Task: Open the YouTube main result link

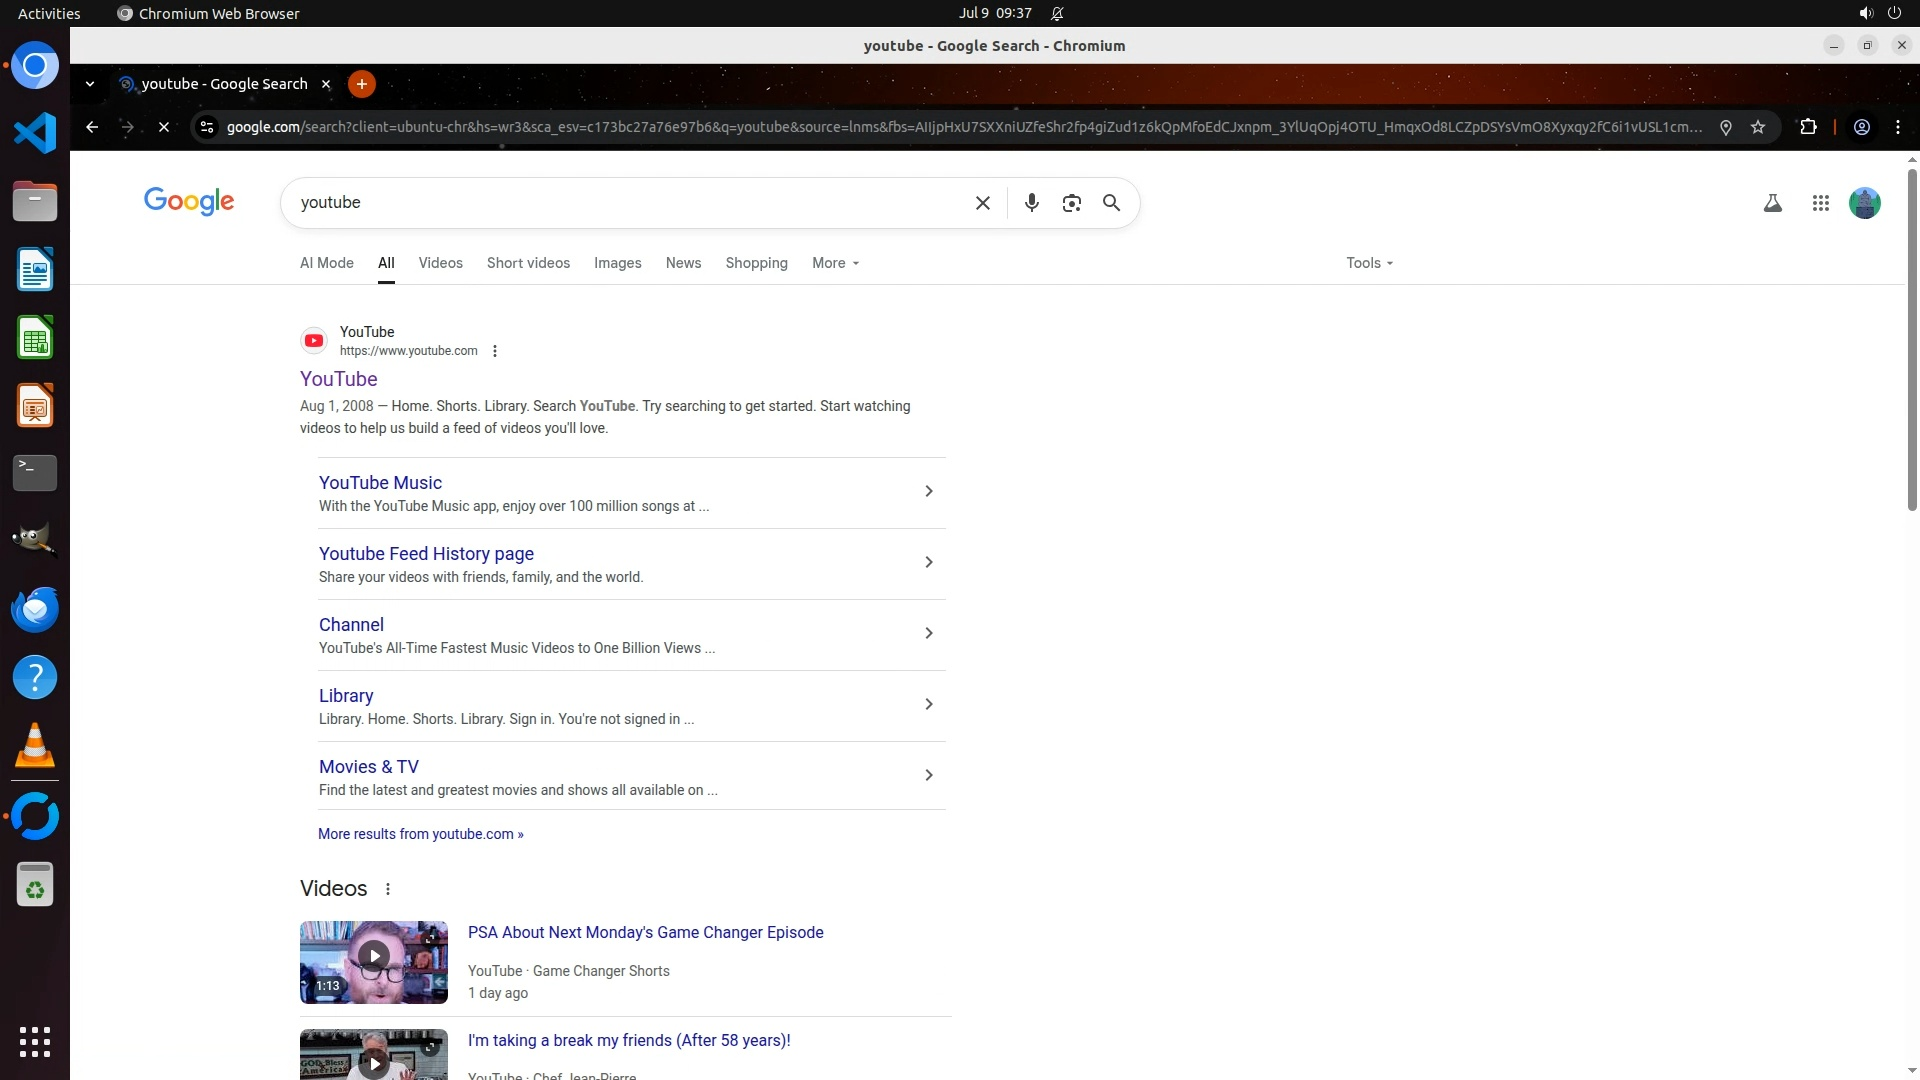Action: (338, 379)
